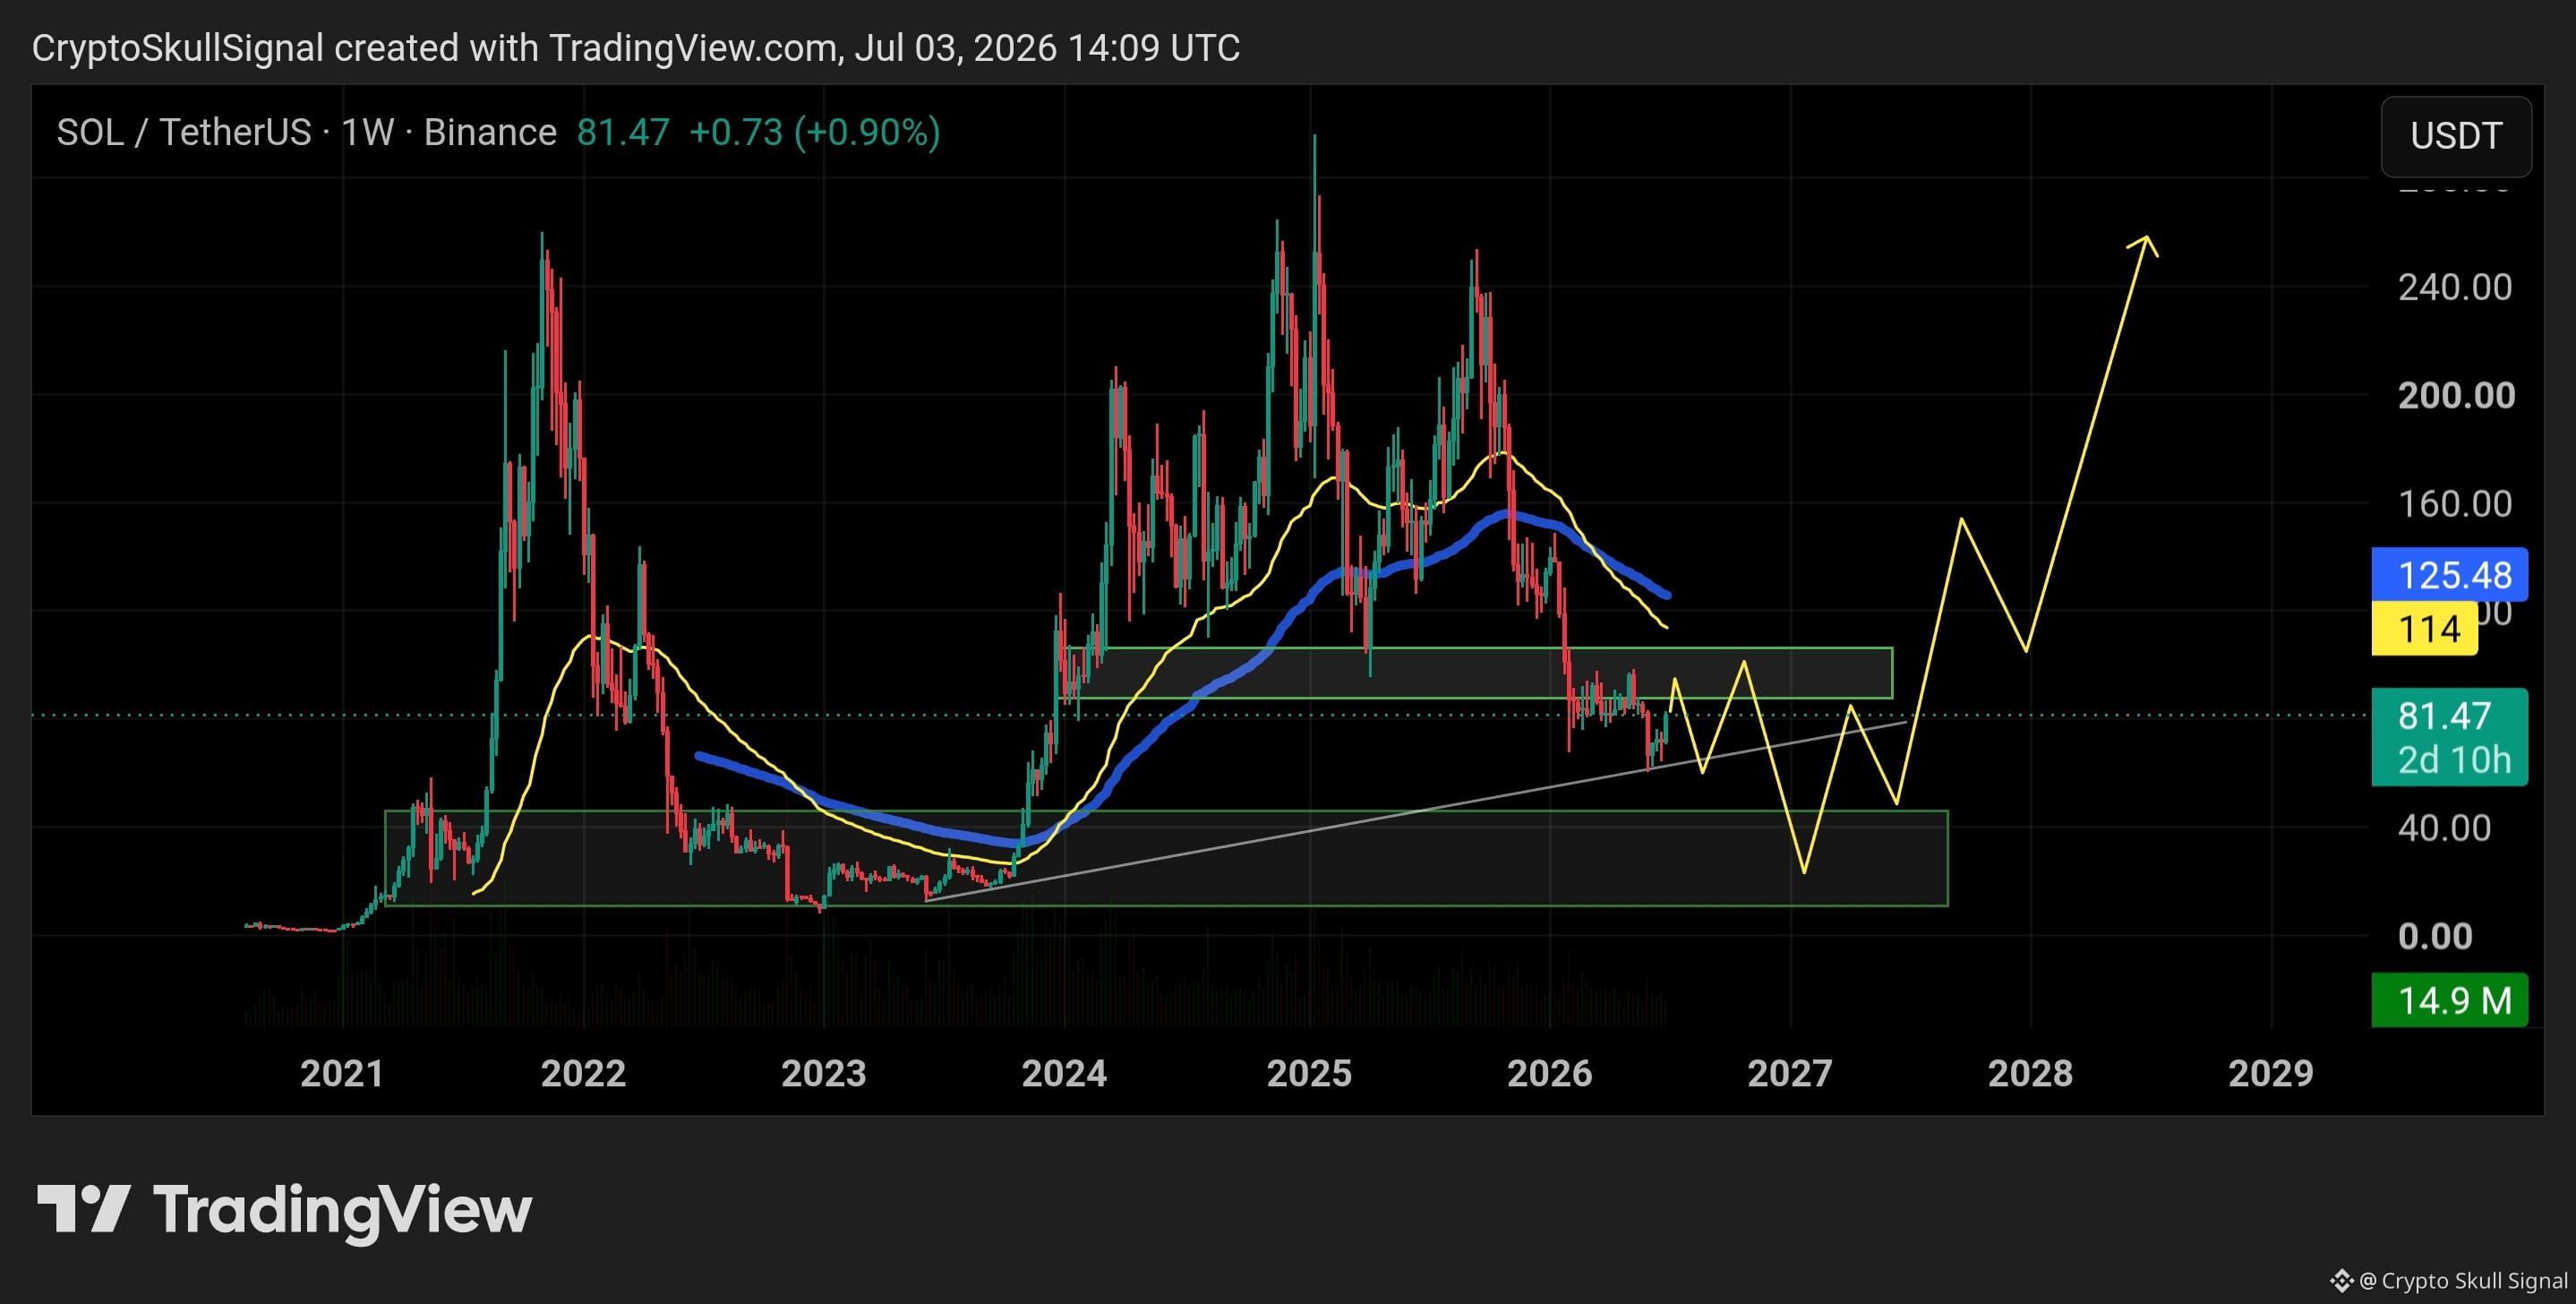The image size is (2576, 1304).
Task: Click the blue 125.48 price label
Action: [x=2449, y=575]
